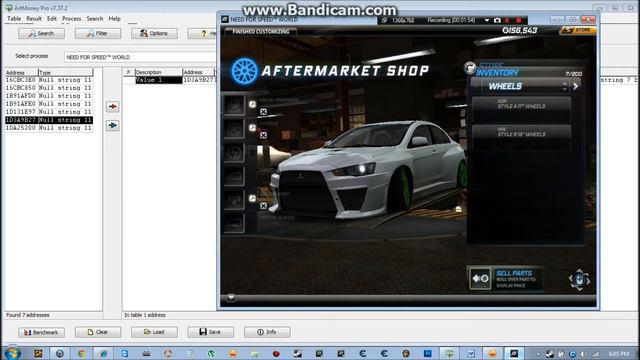Click the Bandicam 1366x768 resolution label

pyautogui.click(x=402, y=20)
